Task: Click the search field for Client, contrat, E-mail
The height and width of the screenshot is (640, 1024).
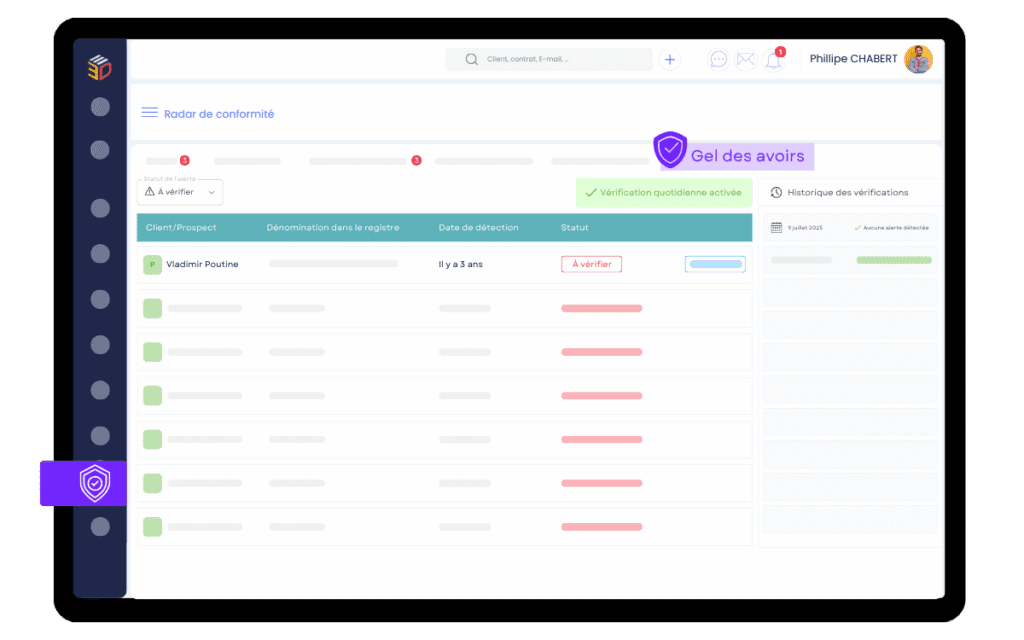Action: [x=560, y=60]
